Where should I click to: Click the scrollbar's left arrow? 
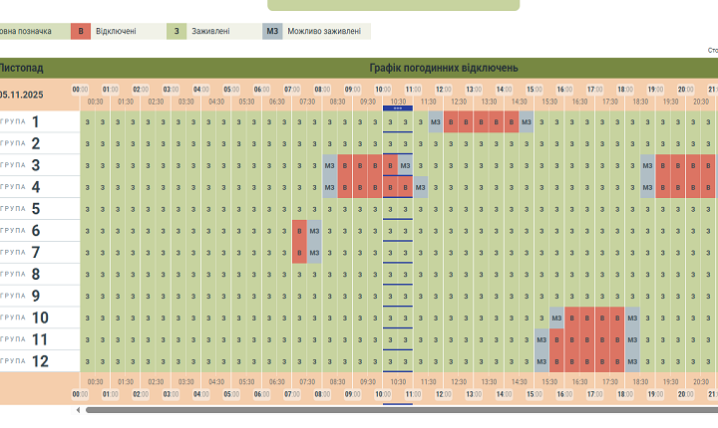click(x=79, y=409)
